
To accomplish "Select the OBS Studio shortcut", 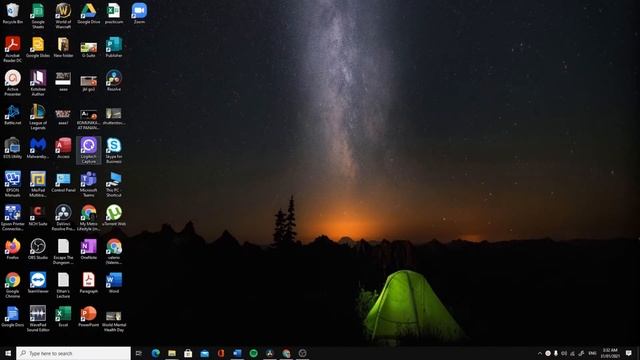I will tap(38, 249).
